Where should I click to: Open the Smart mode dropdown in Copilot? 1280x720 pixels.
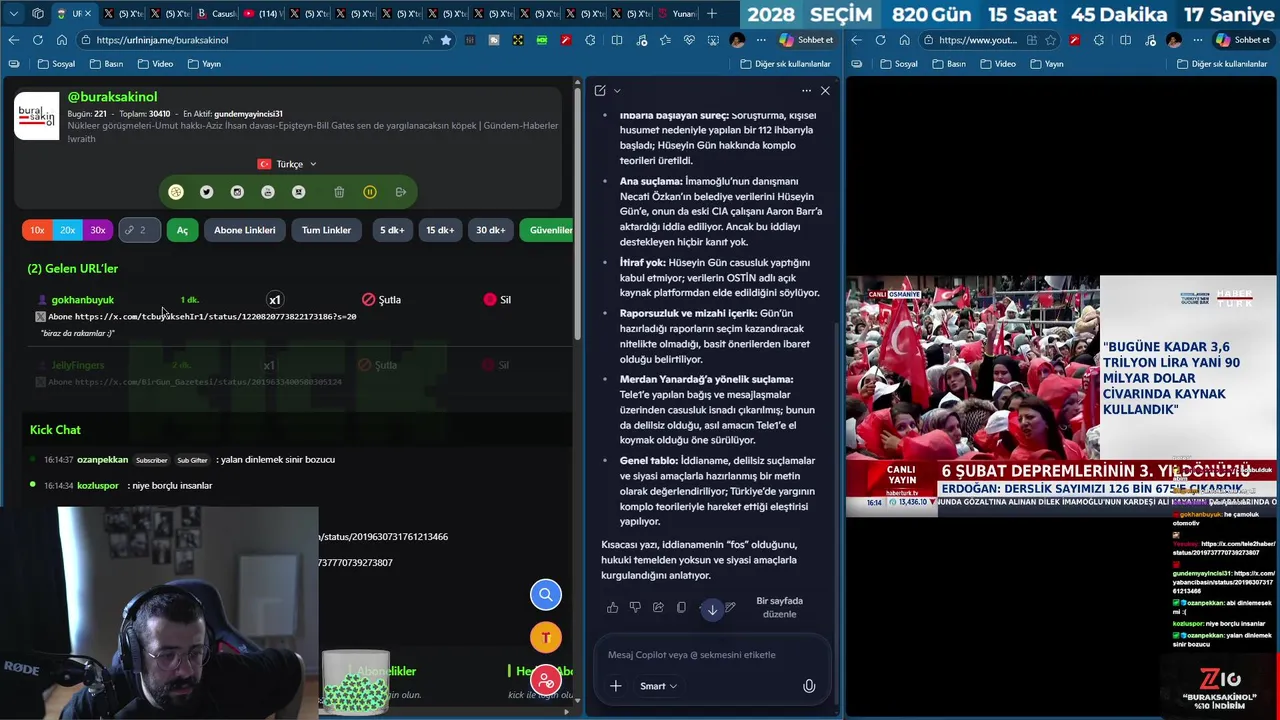tap(658, 686)
